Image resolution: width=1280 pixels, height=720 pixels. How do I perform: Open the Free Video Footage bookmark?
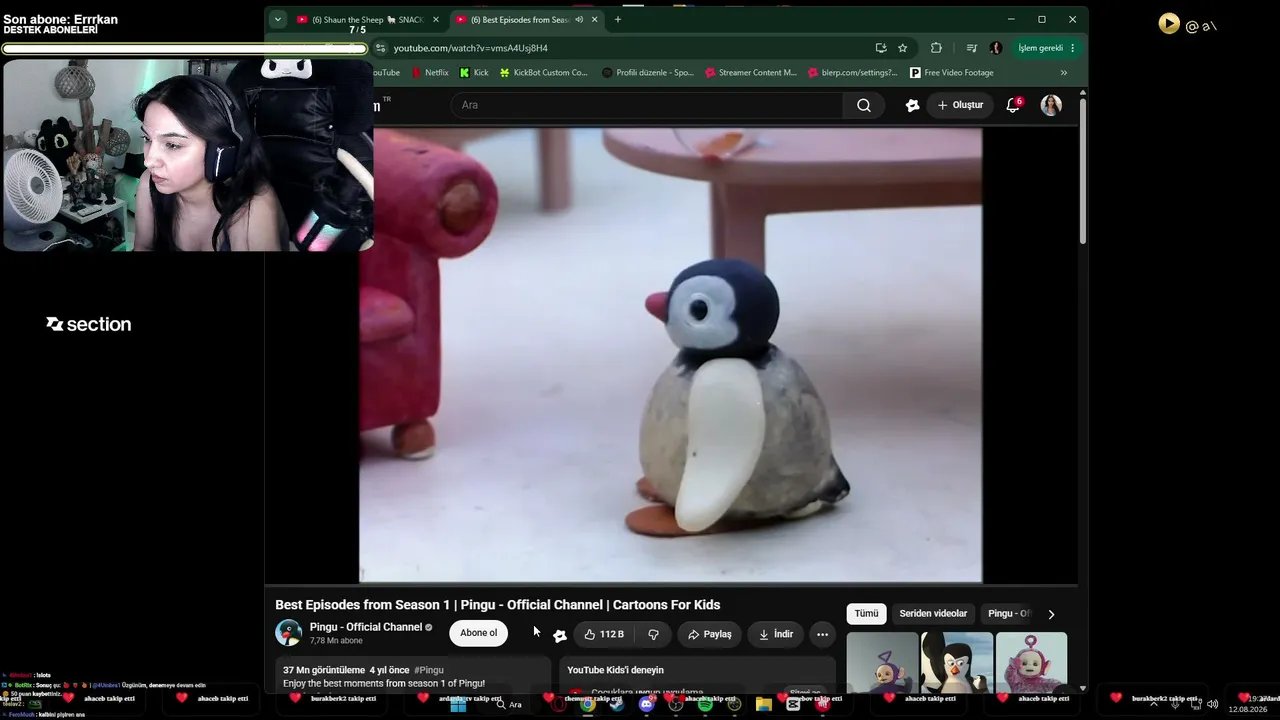(x=951, y=72)
